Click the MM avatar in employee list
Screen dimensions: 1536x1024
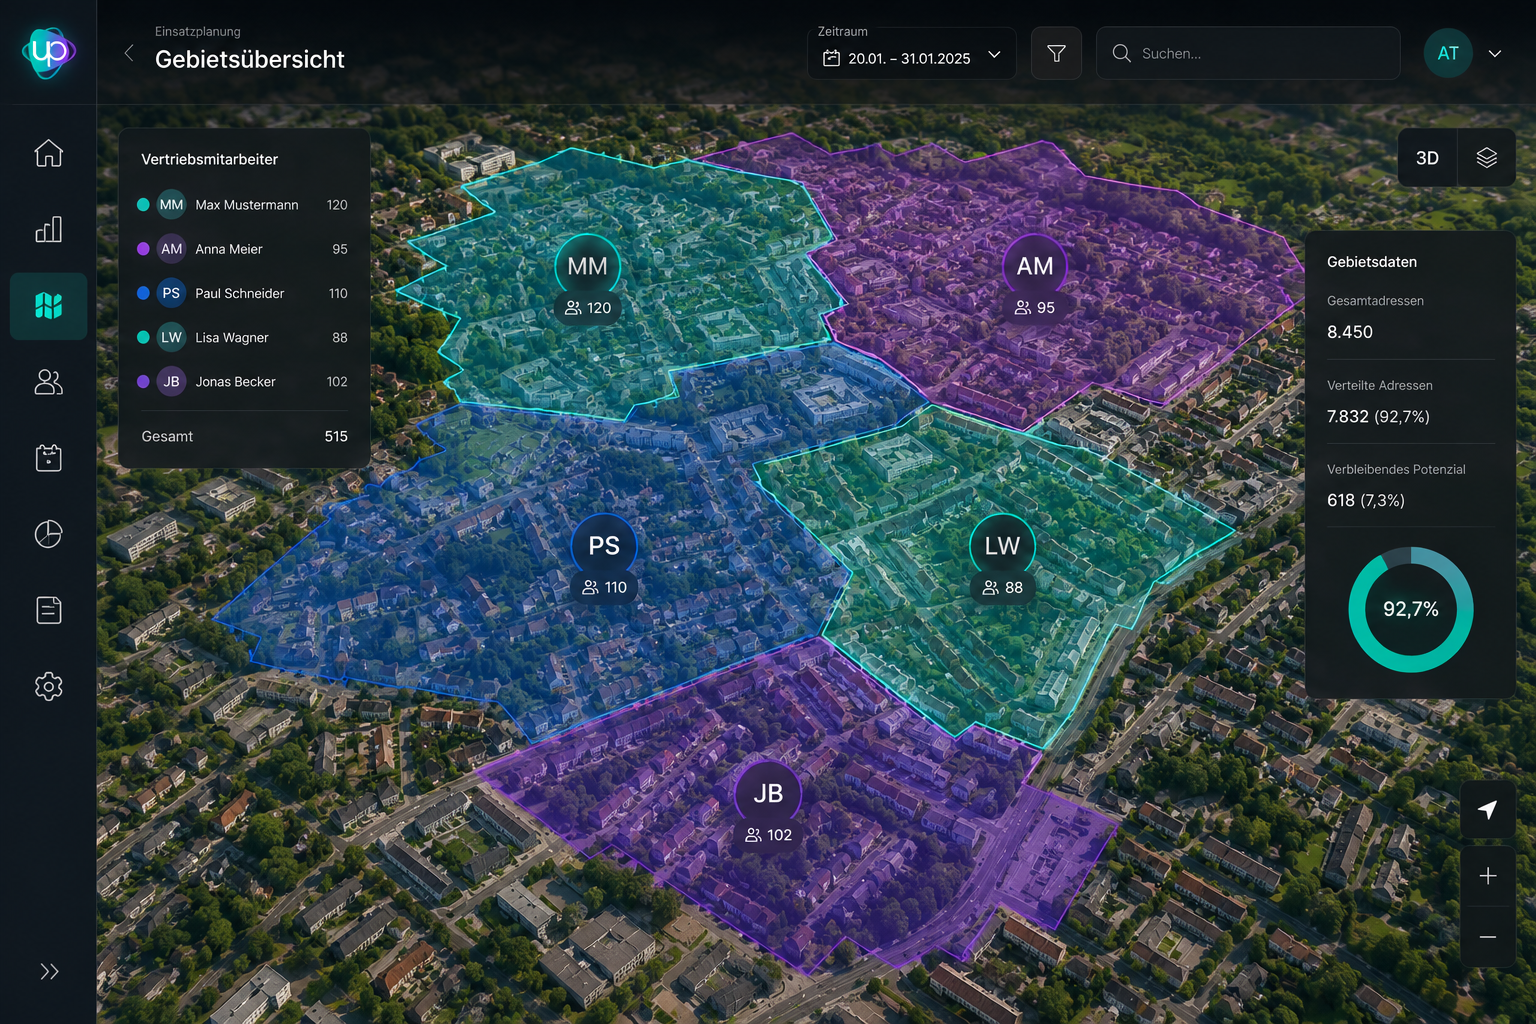(x=172, y=205)
